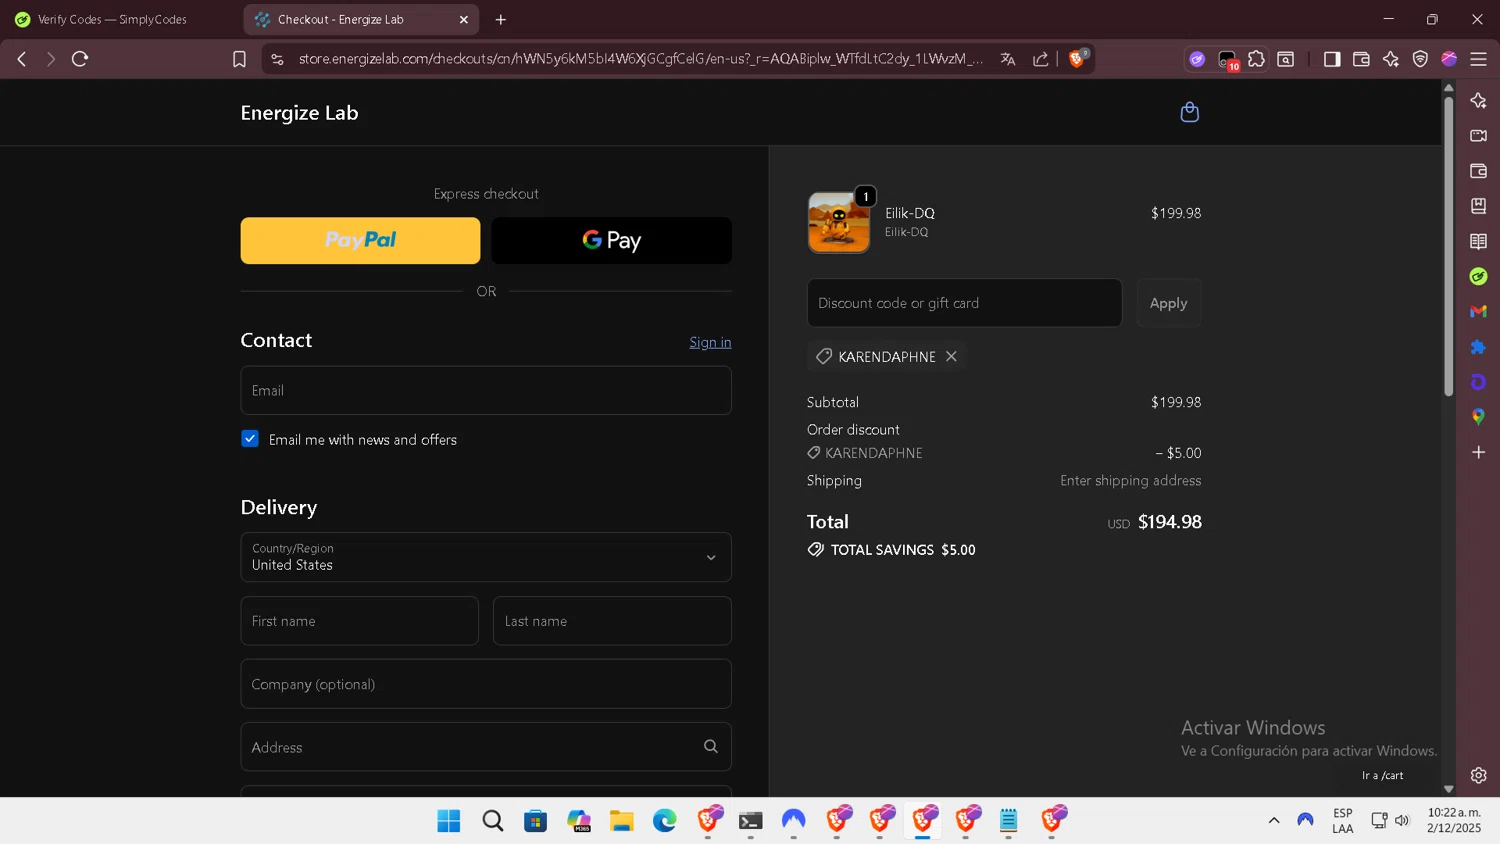The width and height of the screenshot is (1500, 844).
Task: Add a new sidebar item plus
Action: [x=1478, y=452]
